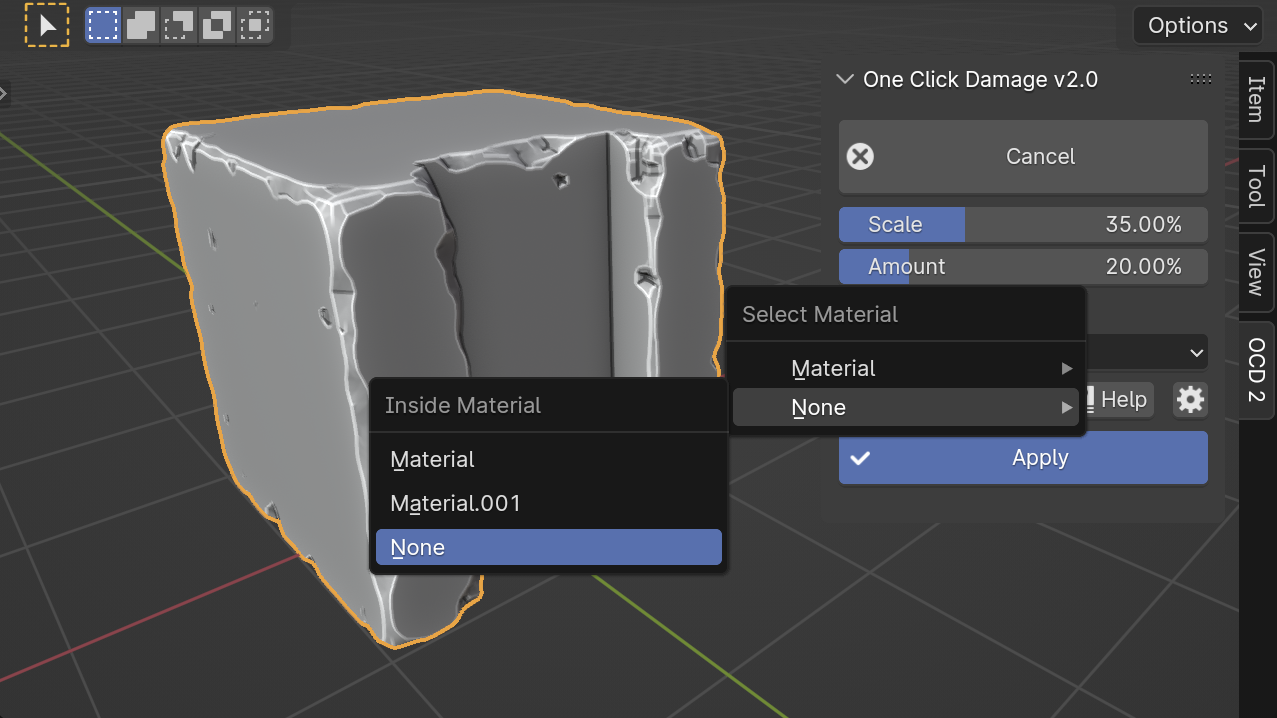Click the Cancel button

click(x=1023, y=157)
